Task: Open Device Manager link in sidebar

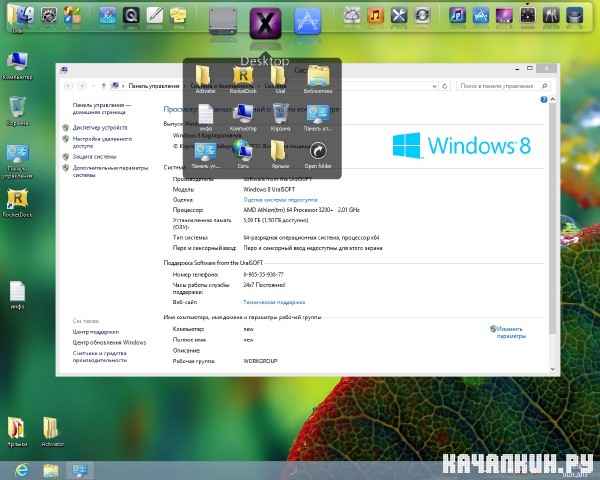Action: (100, 127)
